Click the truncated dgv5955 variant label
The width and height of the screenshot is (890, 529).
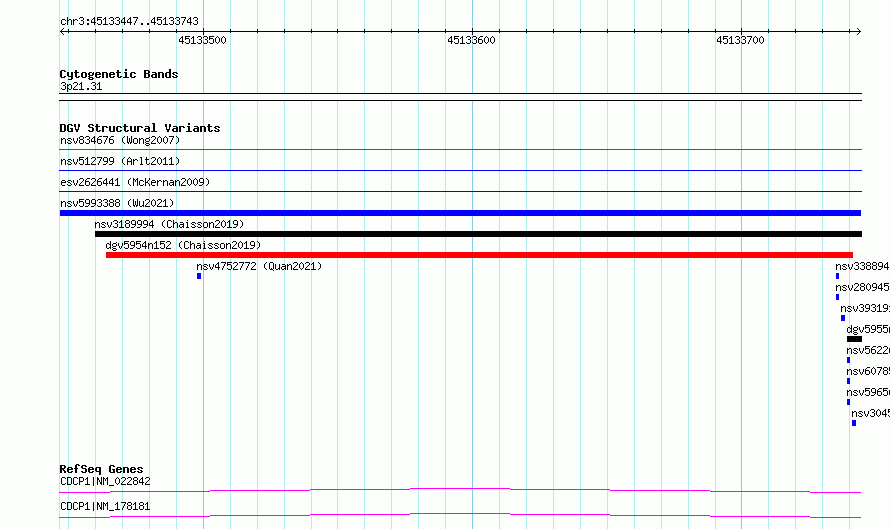(868, 329)
